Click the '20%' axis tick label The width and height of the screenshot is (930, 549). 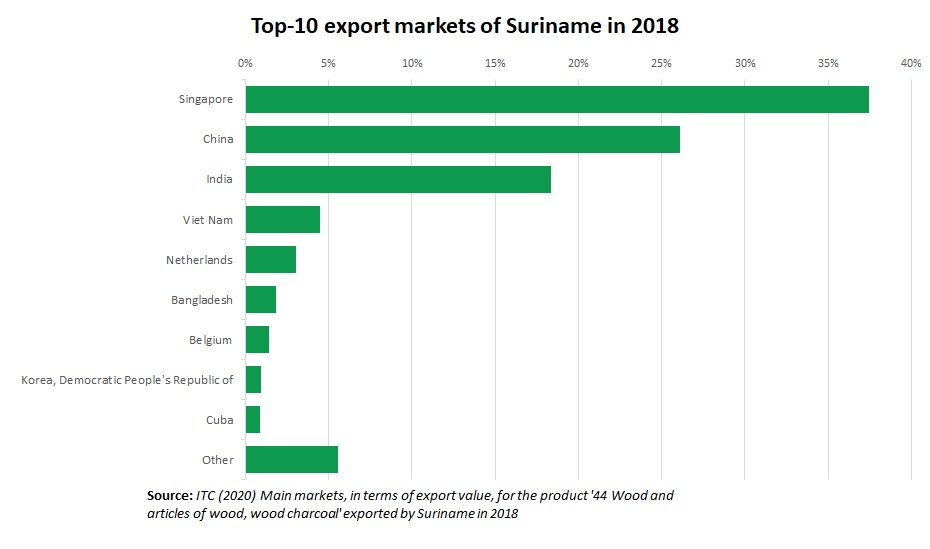(x=578, y=63)
